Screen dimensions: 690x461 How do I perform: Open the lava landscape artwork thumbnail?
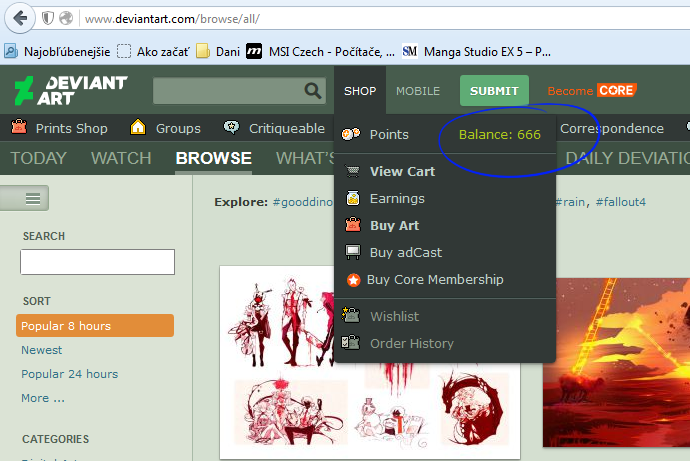tap(616, 362)
